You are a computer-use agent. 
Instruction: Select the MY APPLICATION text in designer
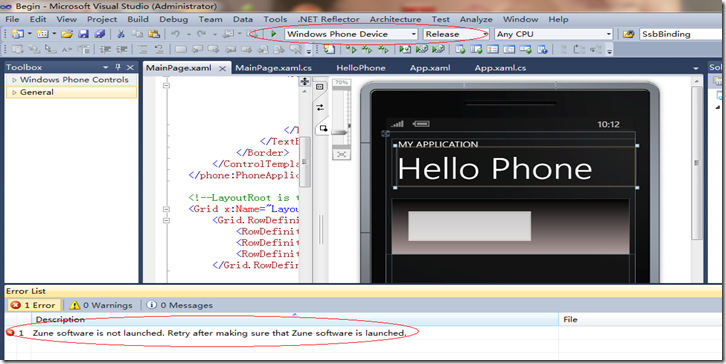pyautogui.click(x=438, y=144)
